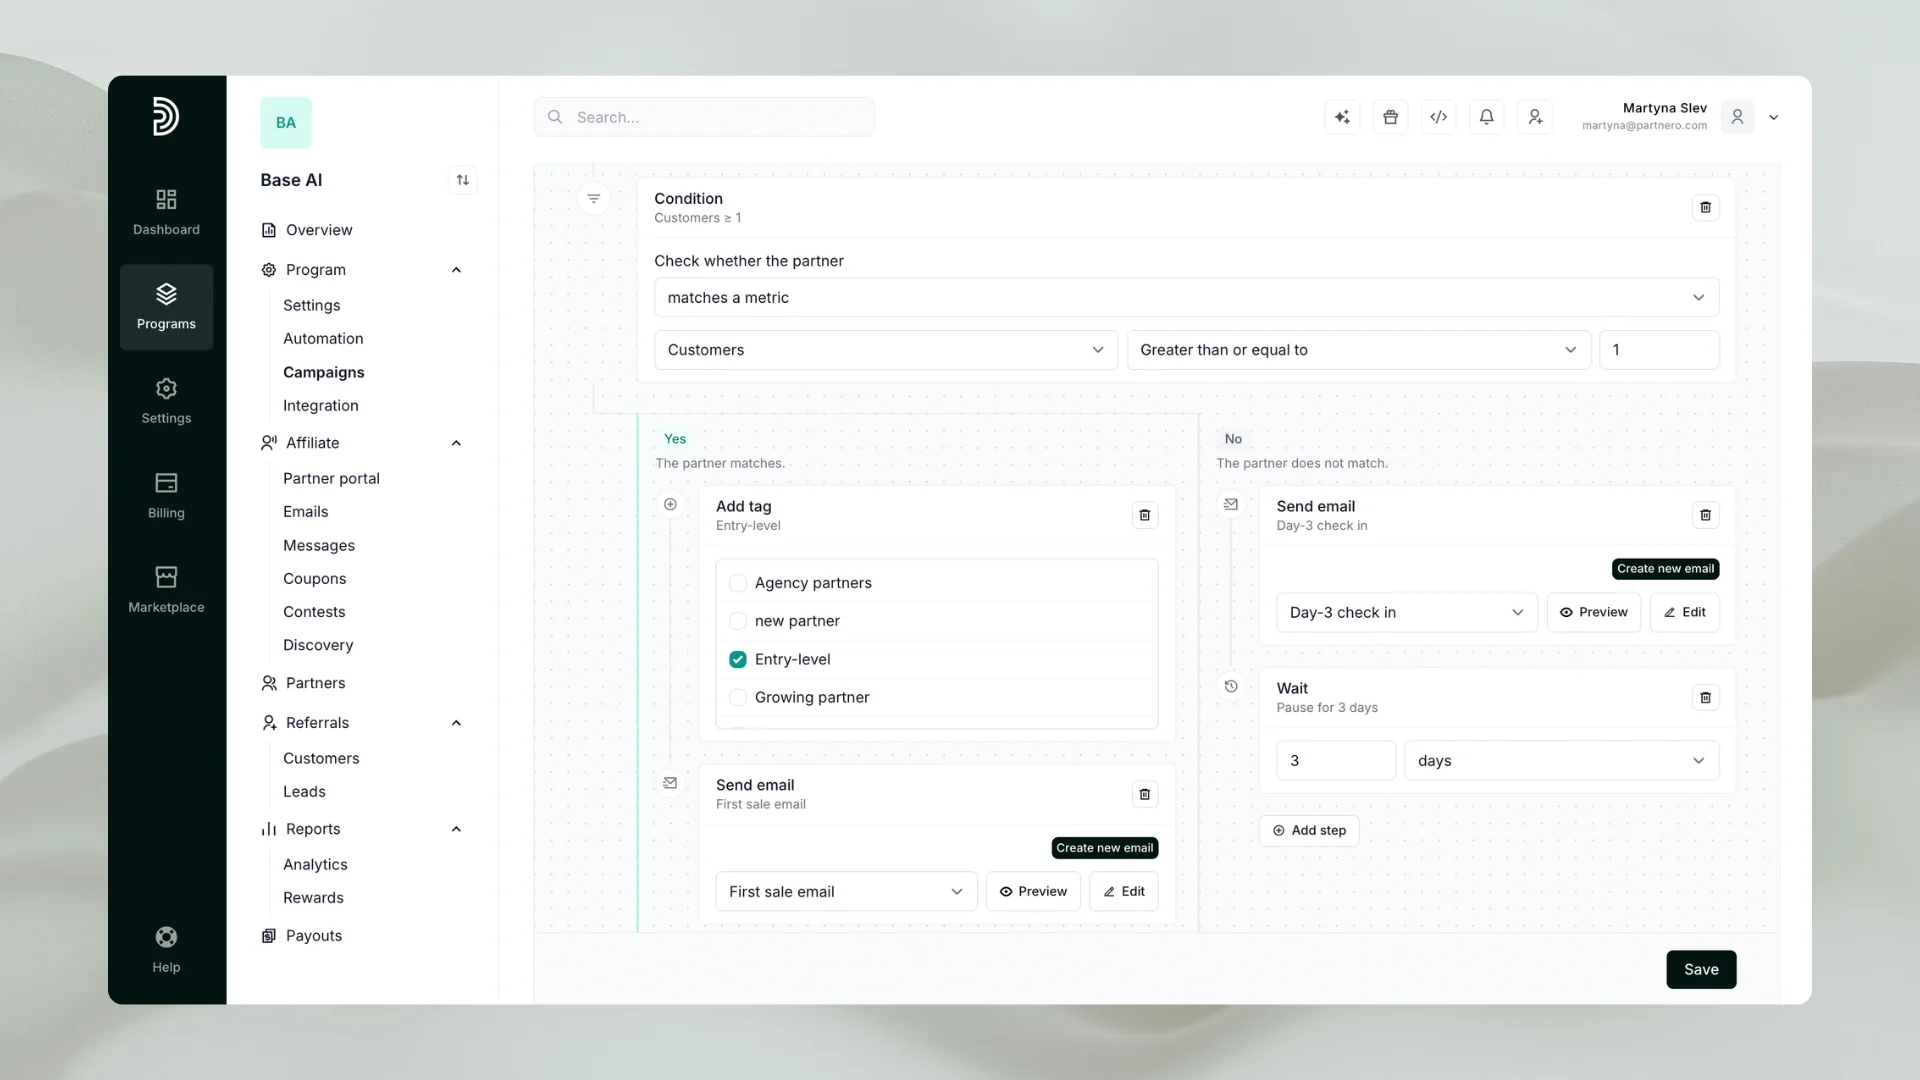Click the filter icon beside Condition
This screenshot has height=1080, width=1920.
(x=594, y=198)
